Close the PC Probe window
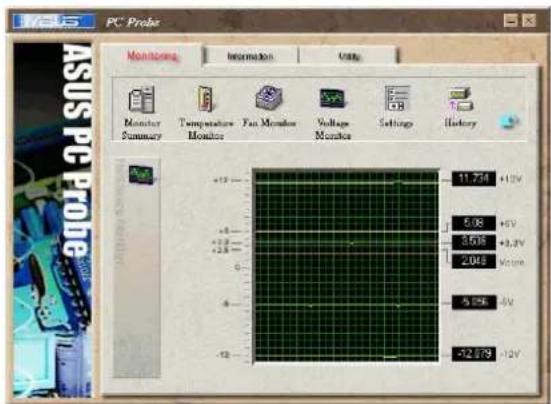This screenshot has height=404, width=551. tap(529, 21)
